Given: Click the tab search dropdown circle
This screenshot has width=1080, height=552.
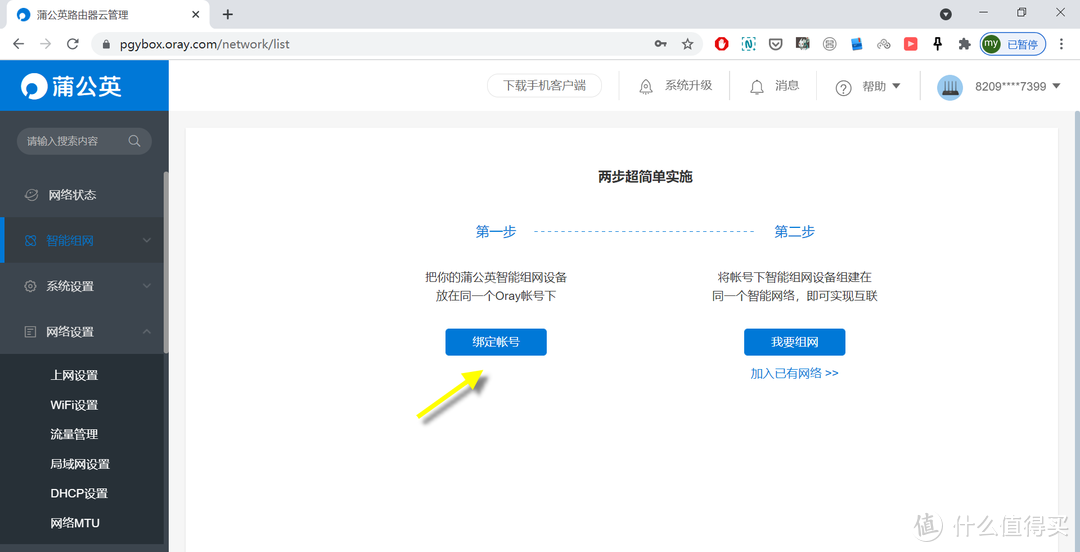Looking at the screenshot, I should pos(946,14).
